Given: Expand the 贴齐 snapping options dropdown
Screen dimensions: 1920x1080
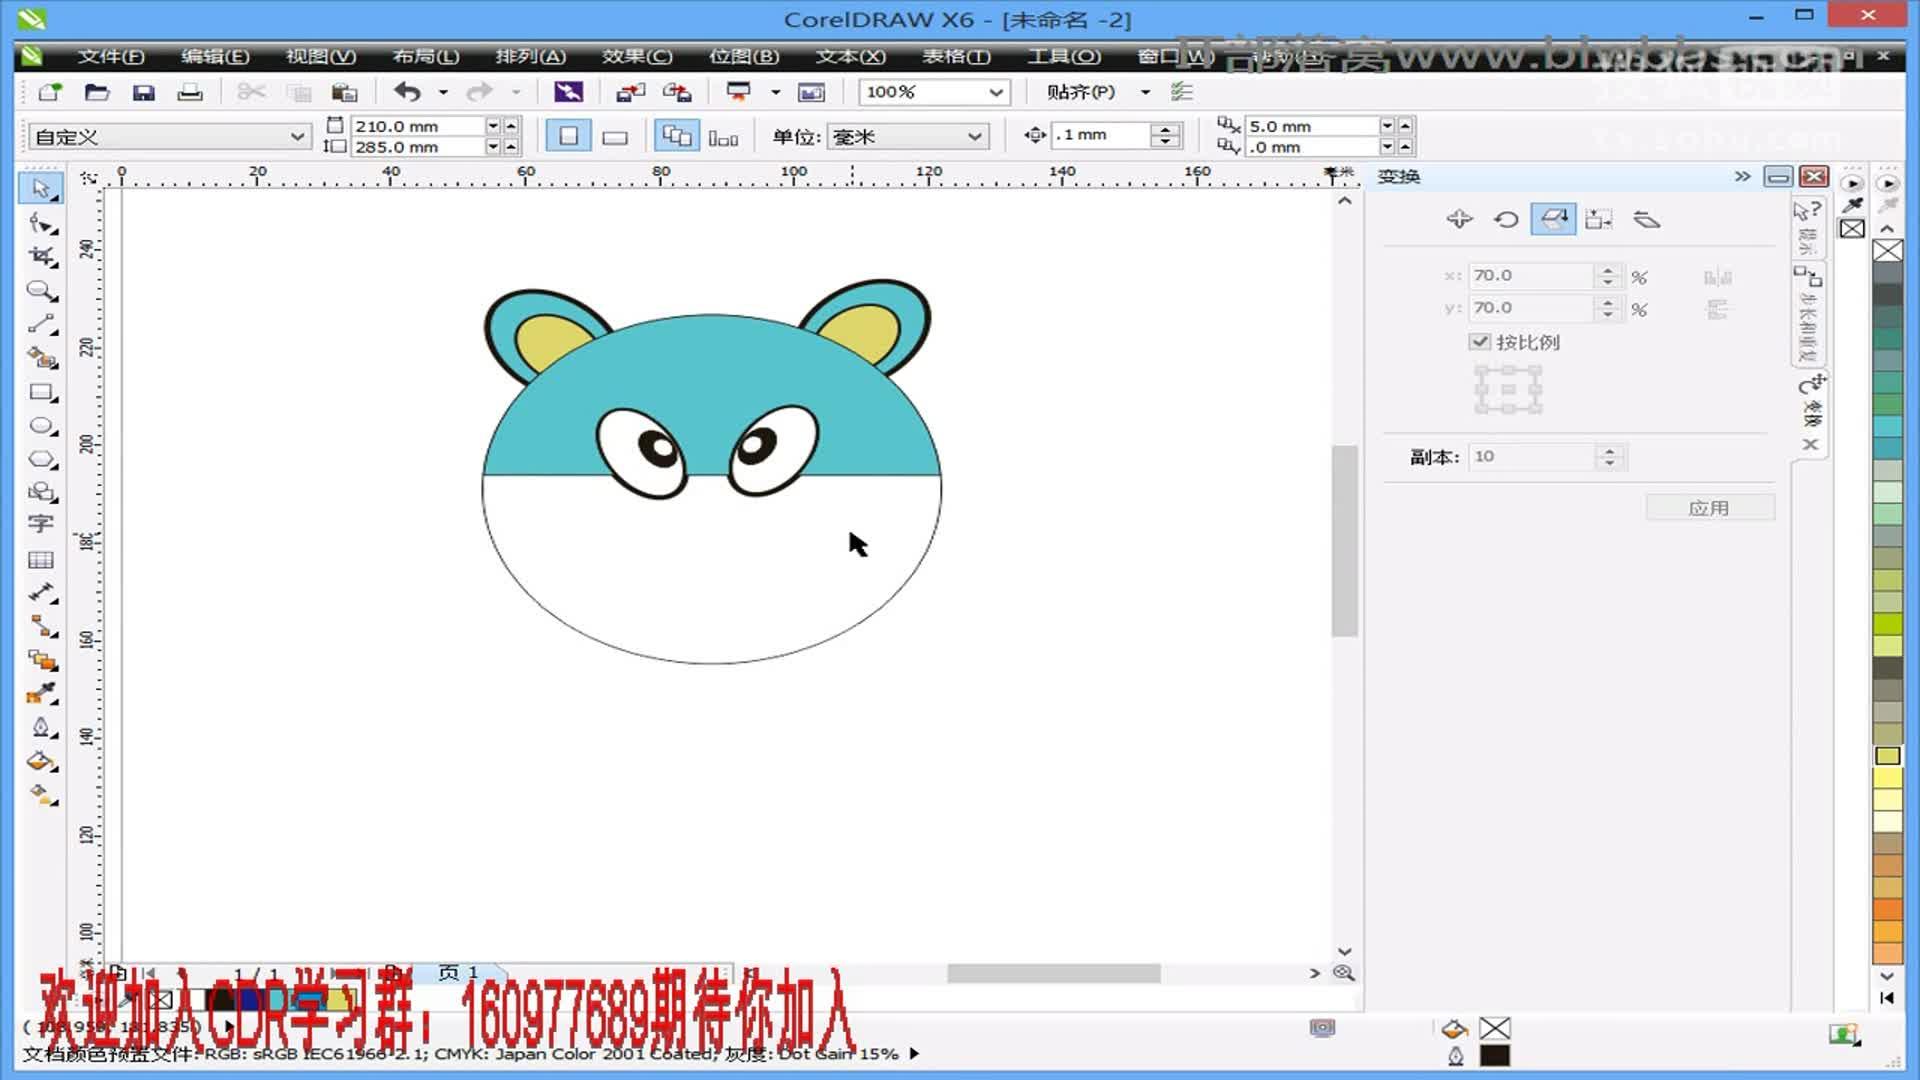Looking at the screenshot, I should point(1144,91).
